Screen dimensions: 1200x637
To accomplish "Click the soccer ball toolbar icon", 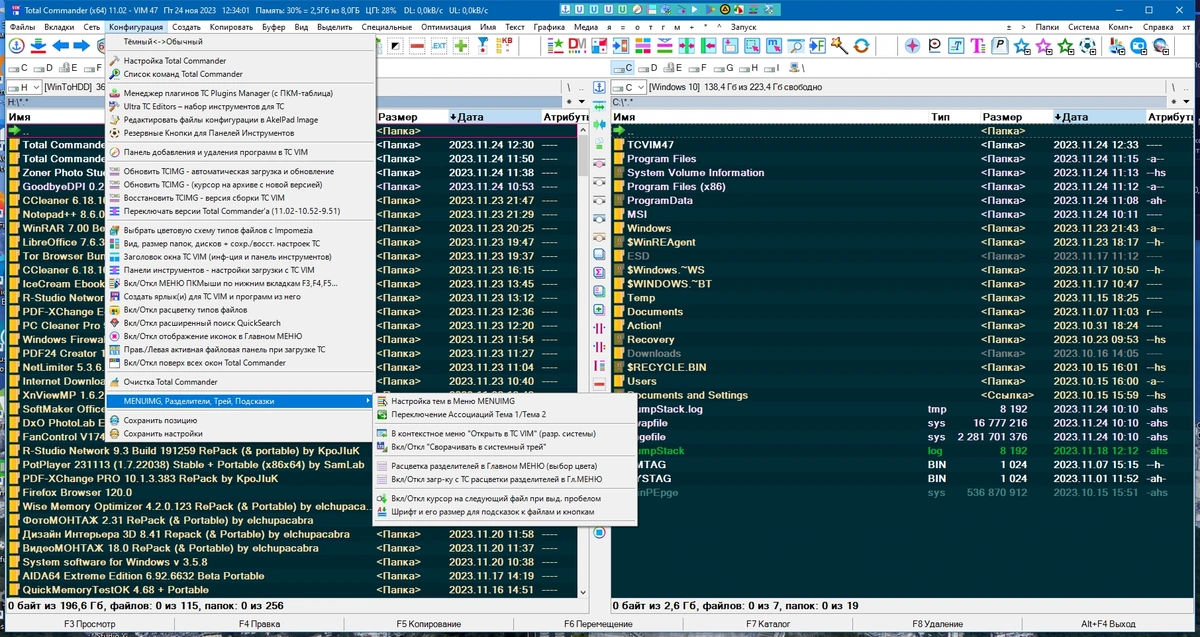I will 1088,45.
